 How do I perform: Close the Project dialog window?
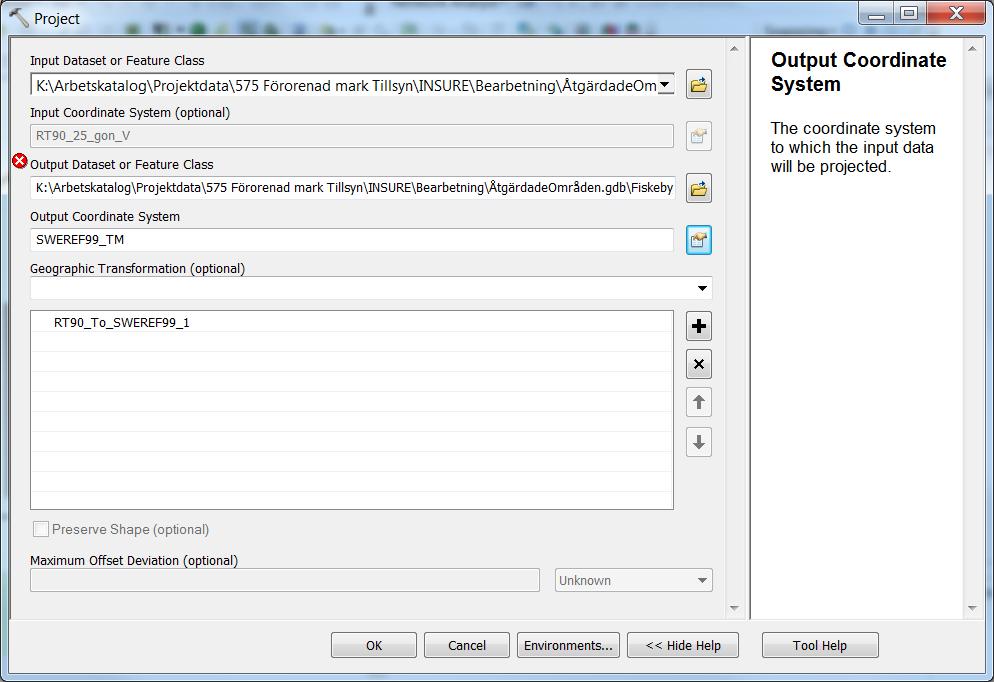(957, 13)
